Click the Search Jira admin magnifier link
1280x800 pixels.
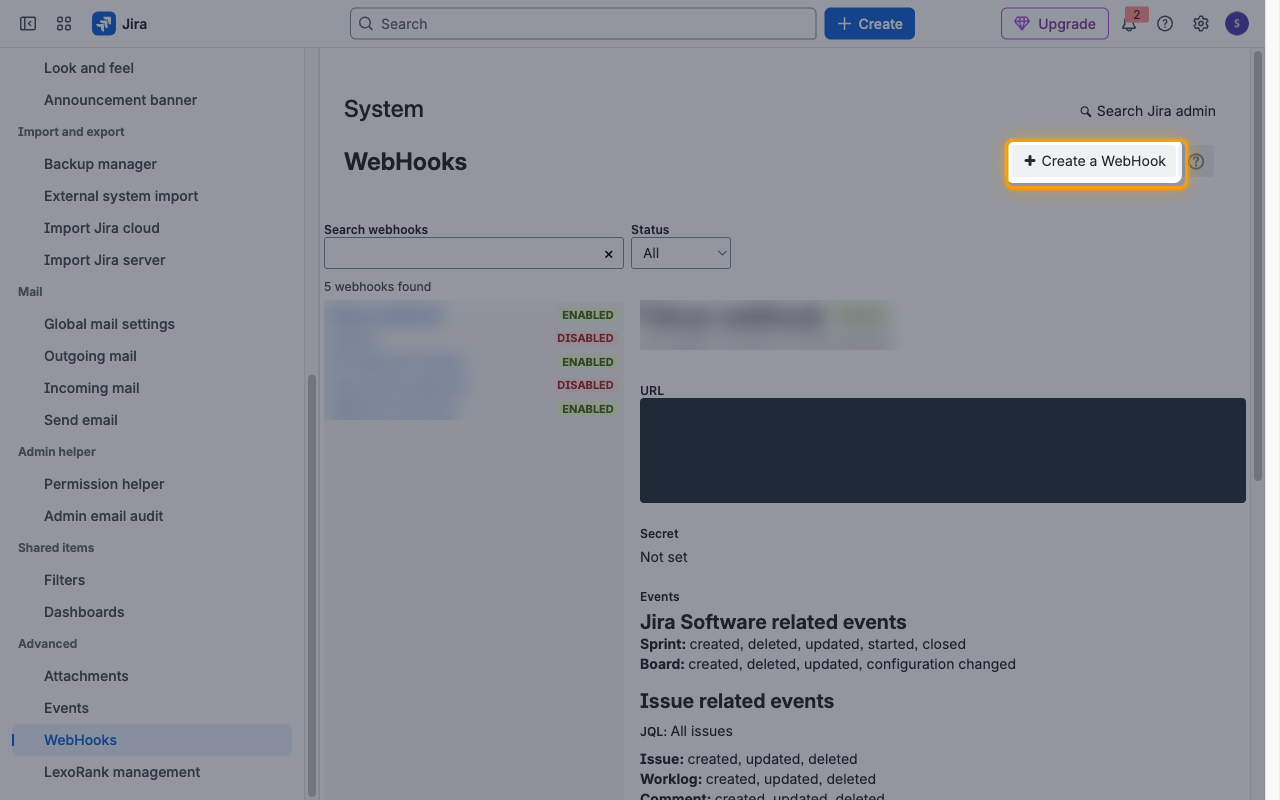1148,111
